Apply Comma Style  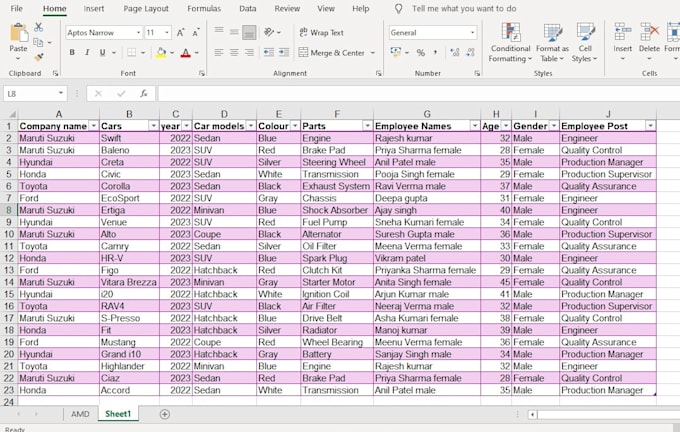(x=435, y=53)
